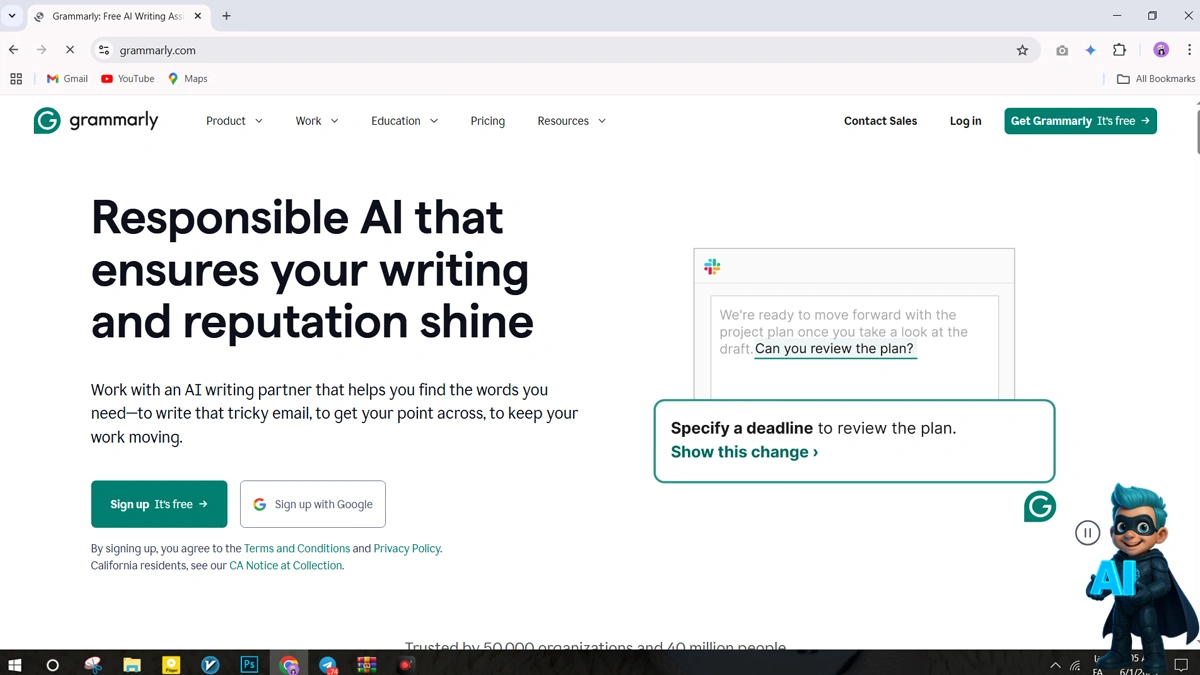Click the network icon in the system tray
The width and height of the screenshot is (1200, 675).
pyautogui.click(x=1075, y=666)
